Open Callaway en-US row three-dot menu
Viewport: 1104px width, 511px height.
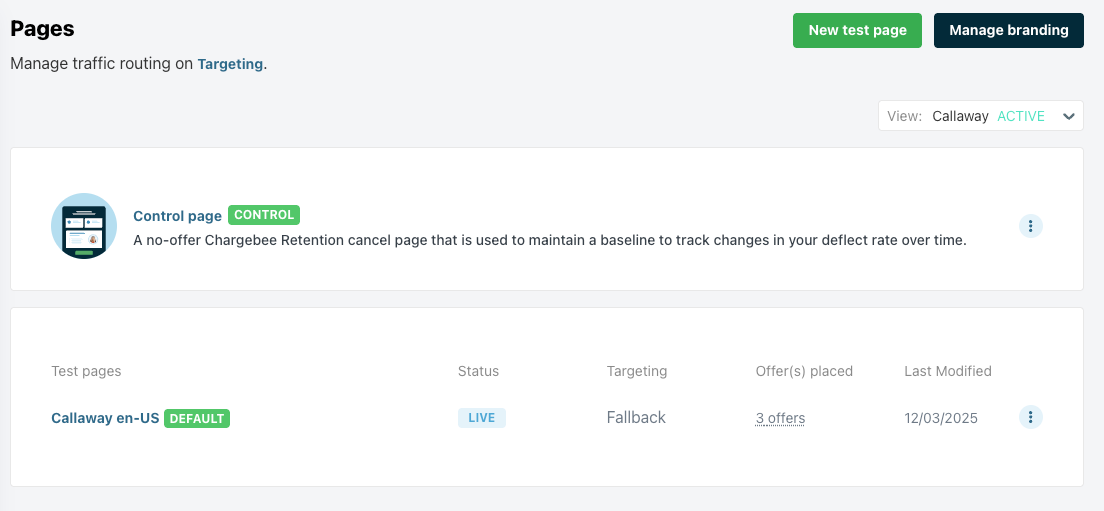[1031, 417]
